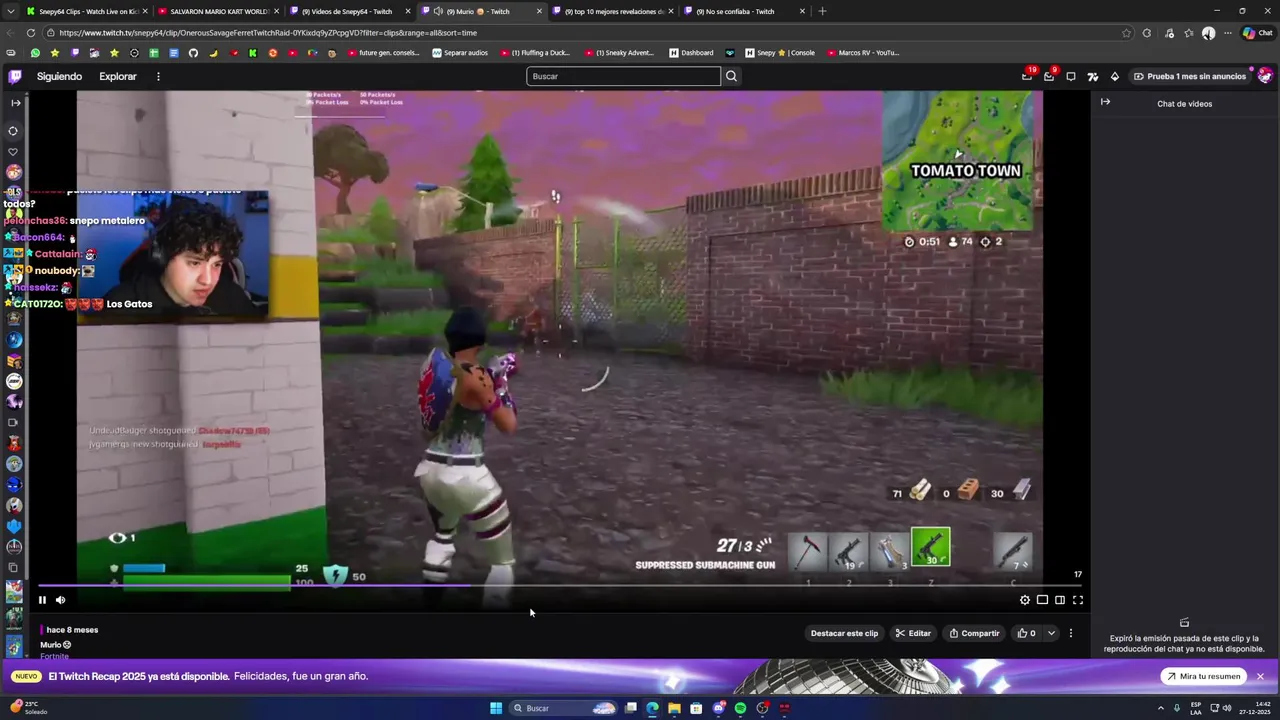
Task: Enter fullscreen mode
Action: (x=1078, y=600)
